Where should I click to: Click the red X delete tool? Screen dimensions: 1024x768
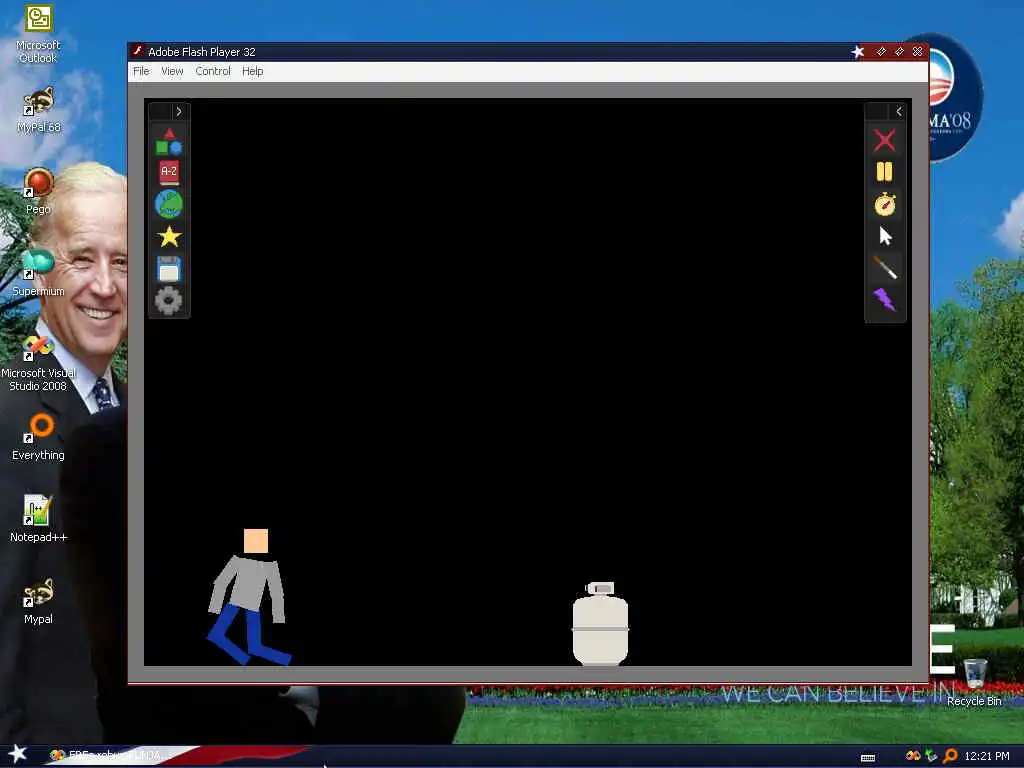pos(885,140)
